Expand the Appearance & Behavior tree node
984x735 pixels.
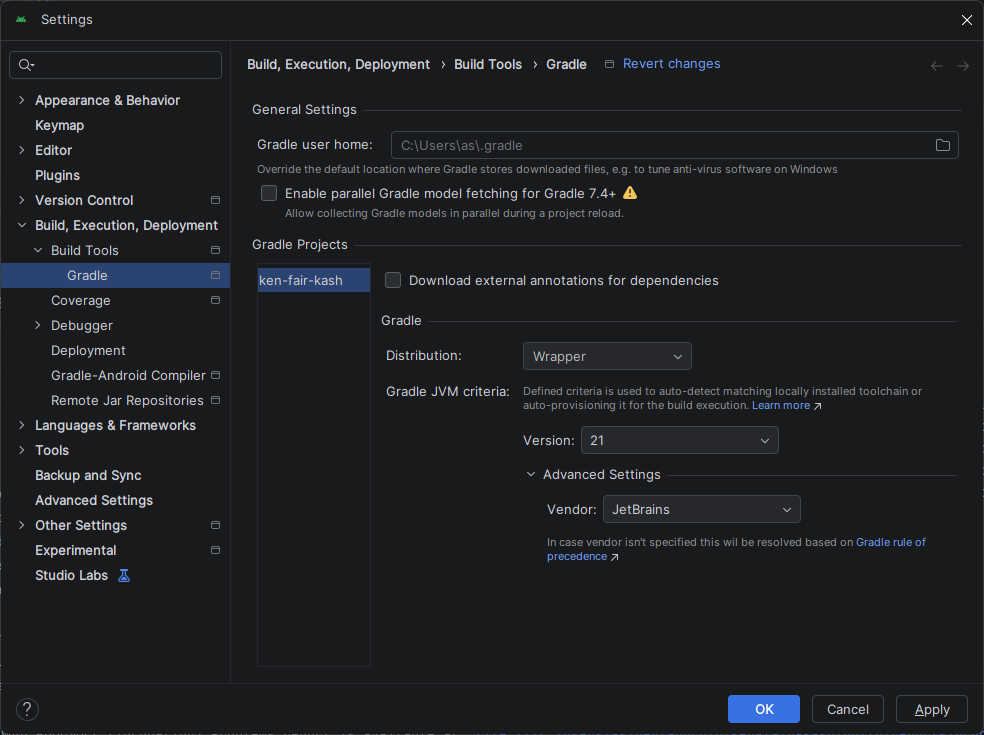[x=22, y=100]
